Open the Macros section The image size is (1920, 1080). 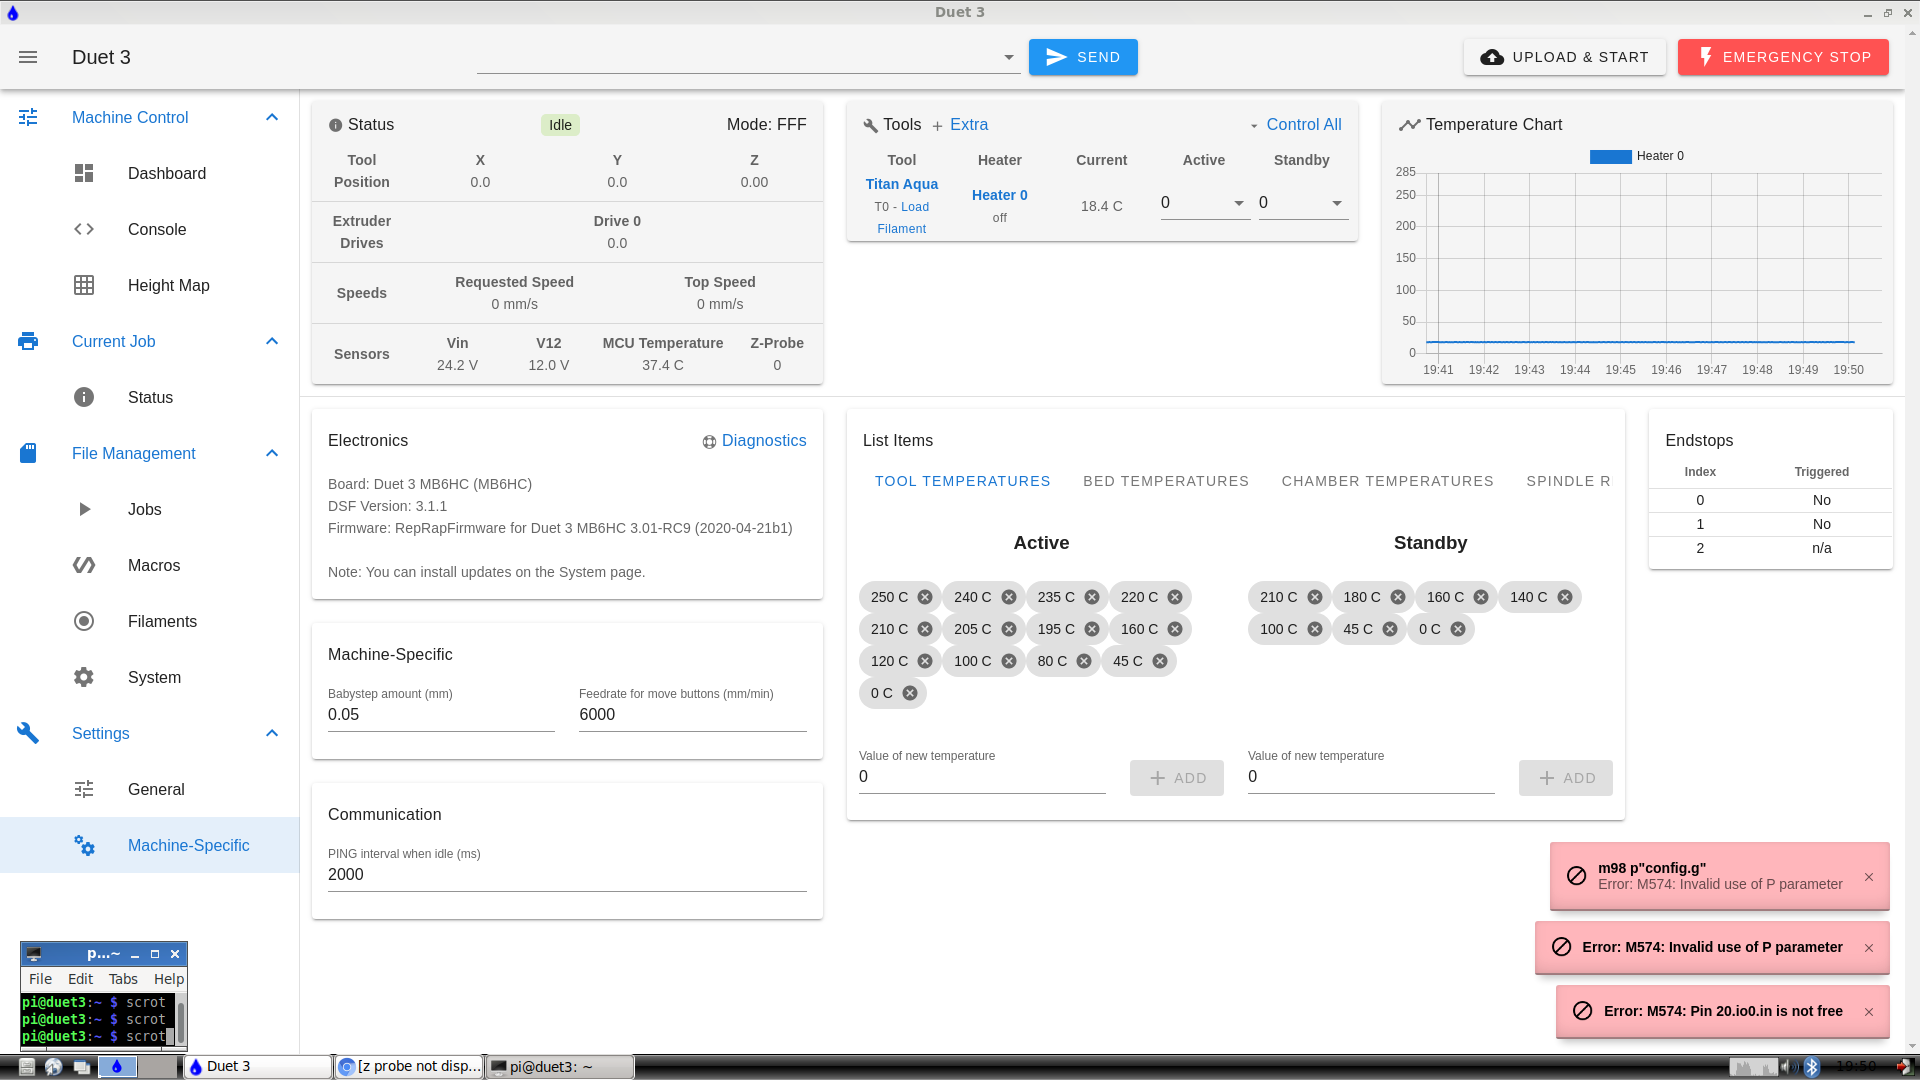(153, 564)
